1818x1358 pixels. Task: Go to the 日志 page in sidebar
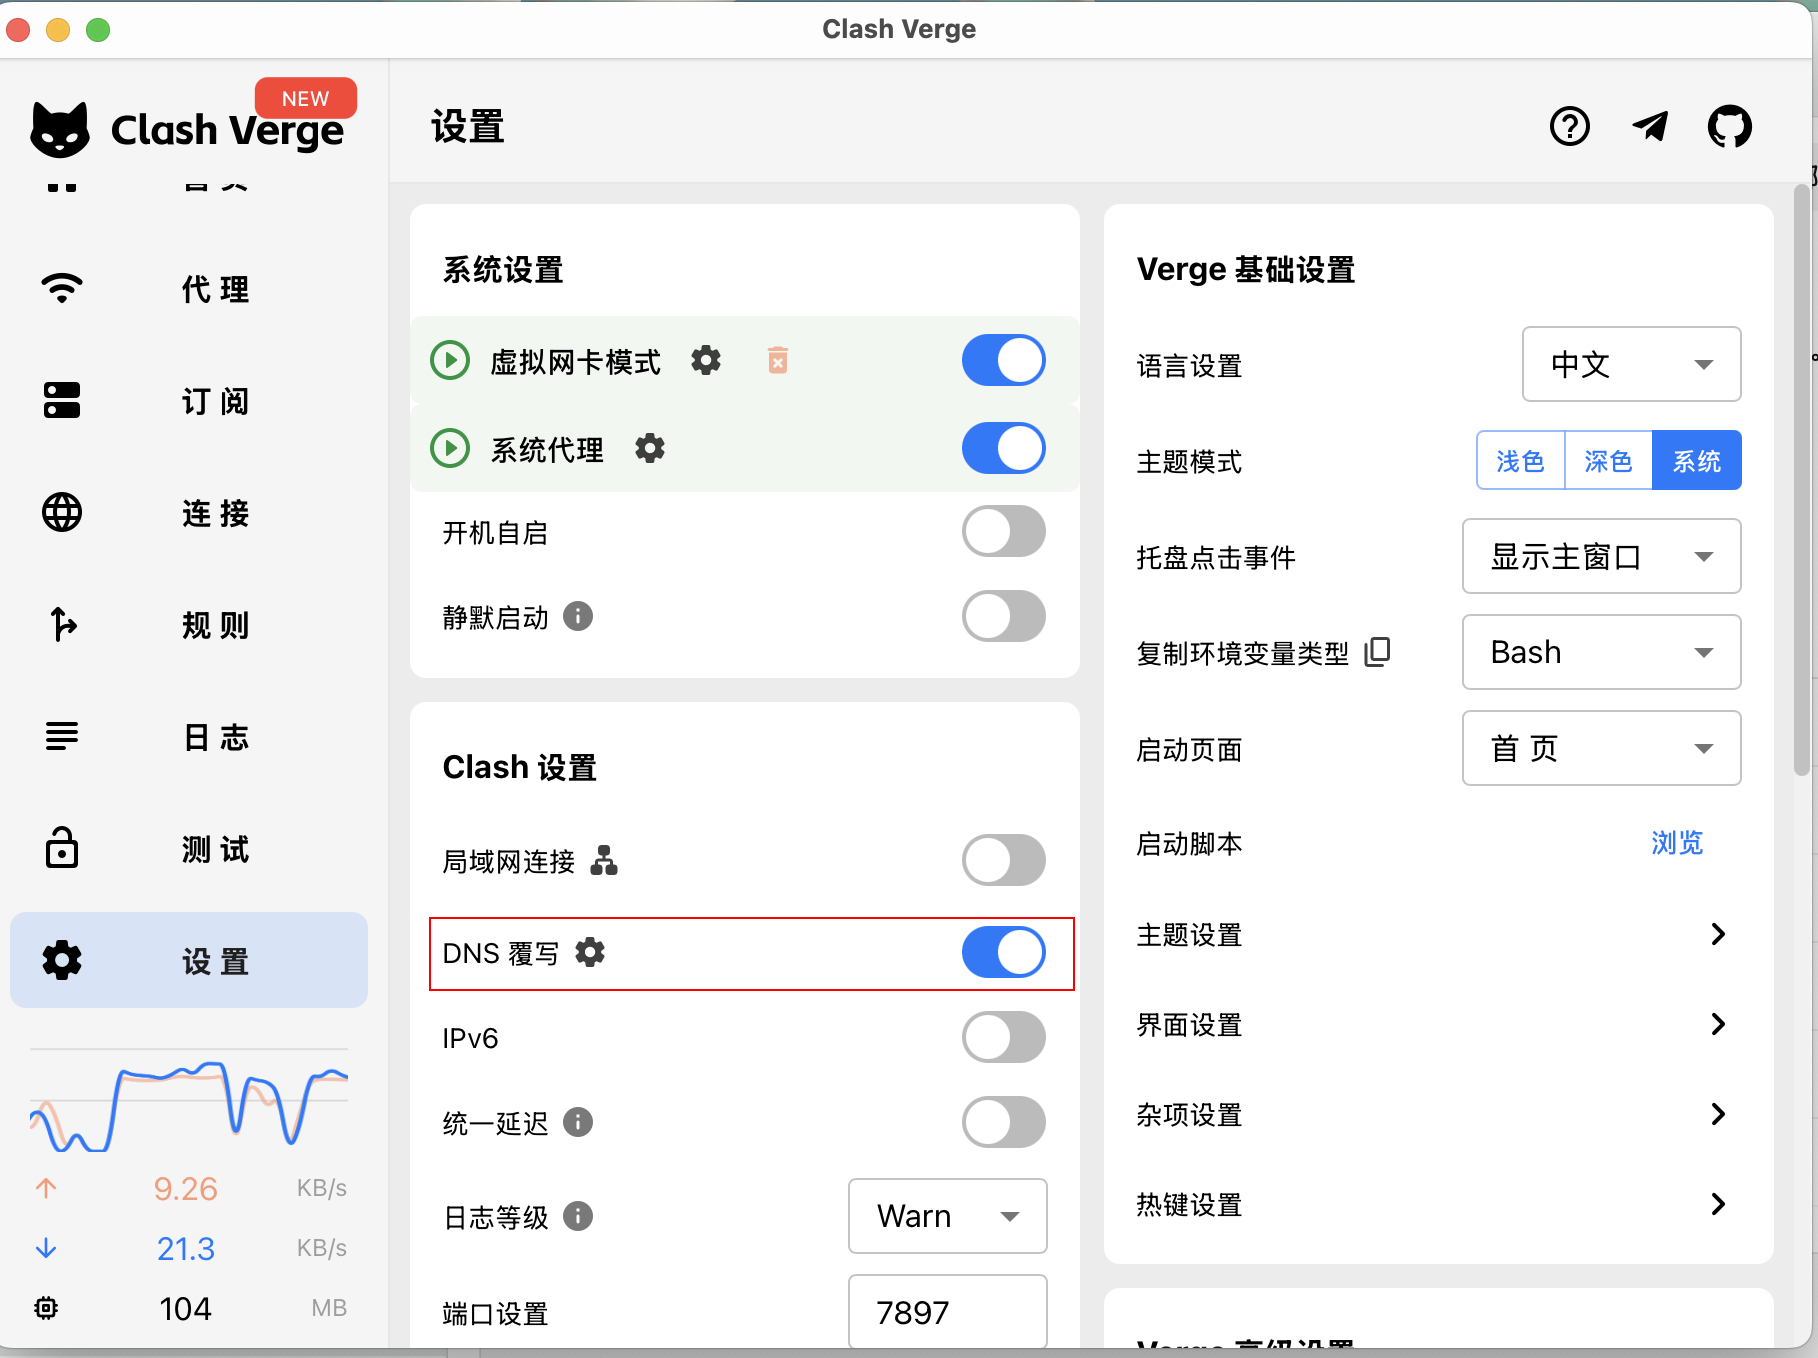pyautogui.click(x=189, y=737)
